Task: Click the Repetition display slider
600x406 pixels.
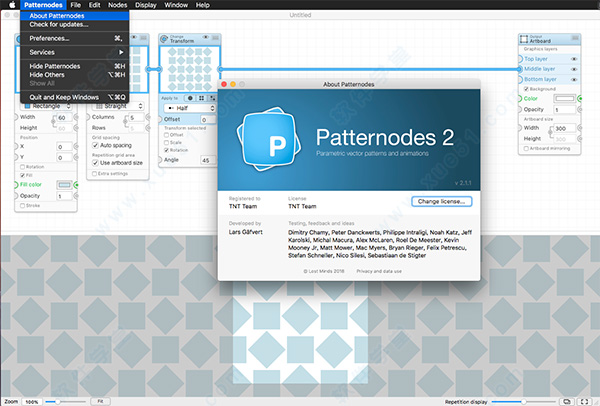Action: coord(524,402)
